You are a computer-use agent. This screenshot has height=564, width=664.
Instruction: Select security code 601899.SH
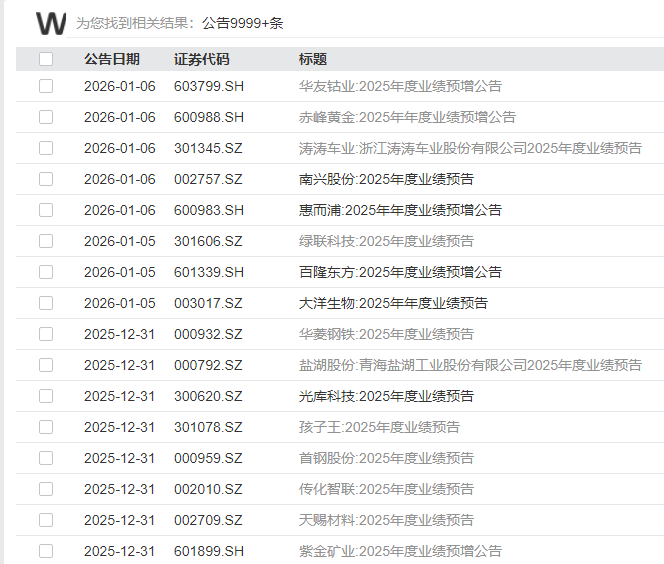209,551
